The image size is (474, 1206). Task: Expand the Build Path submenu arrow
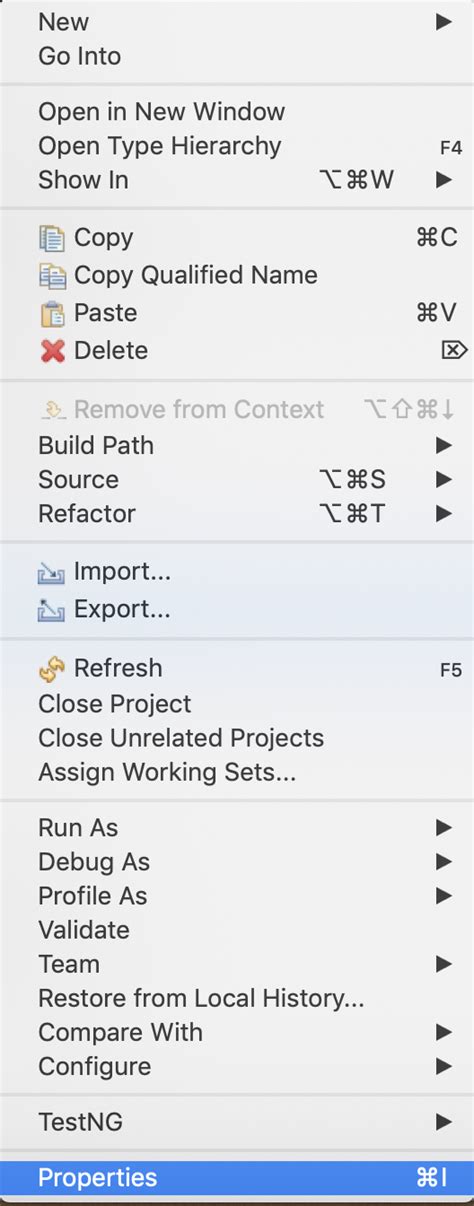444,445
